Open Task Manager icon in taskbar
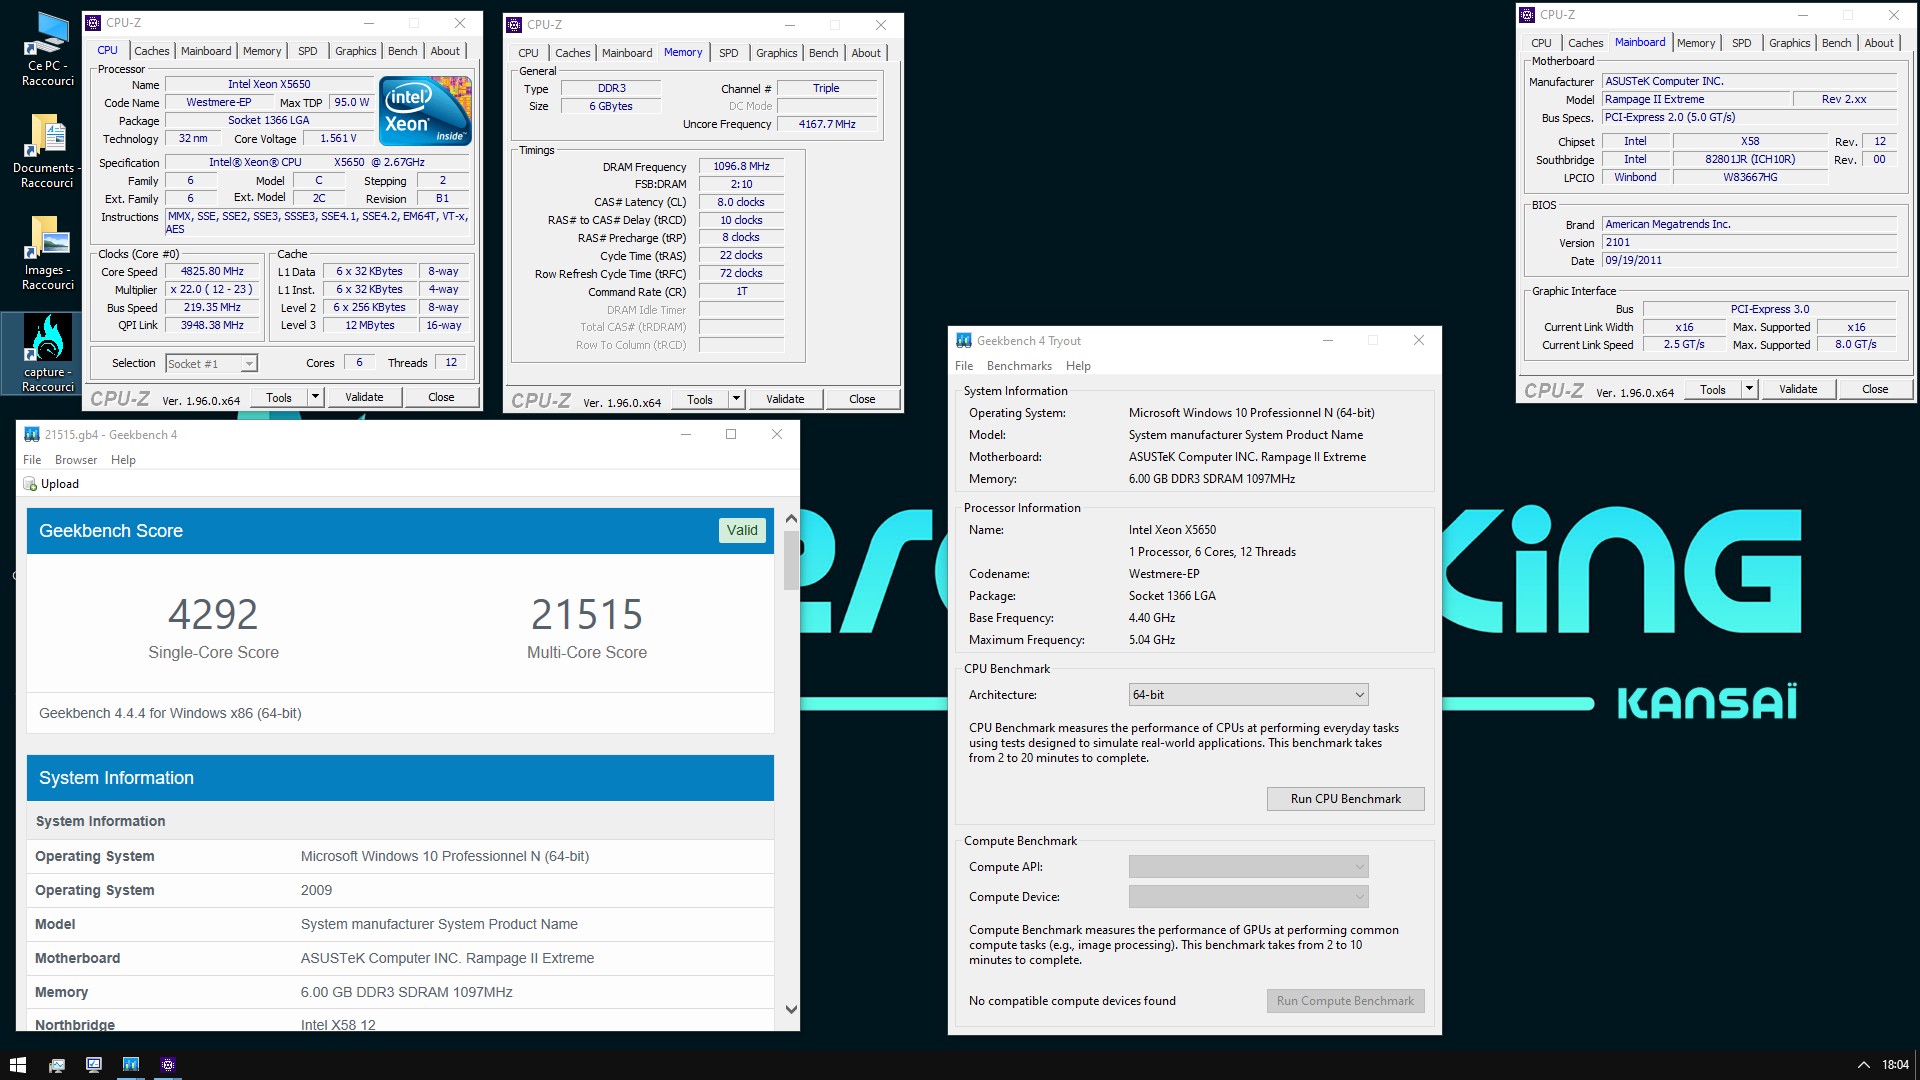 (56, 1065)
